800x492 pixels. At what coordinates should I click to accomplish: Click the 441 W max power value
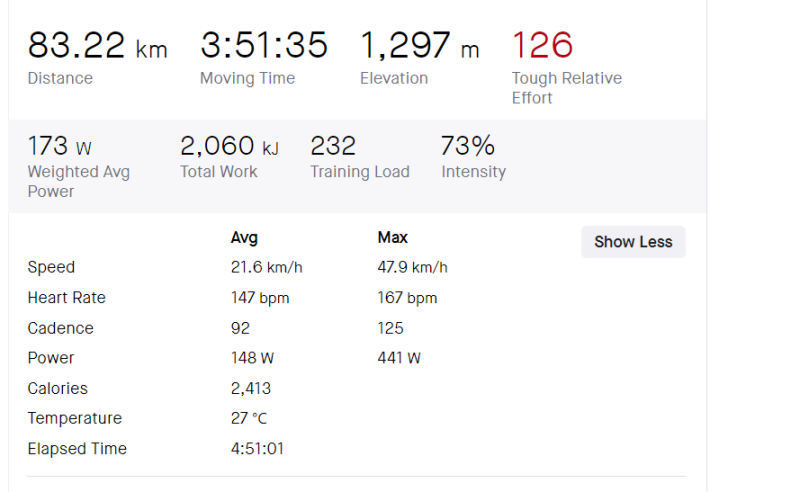(399, 358)
